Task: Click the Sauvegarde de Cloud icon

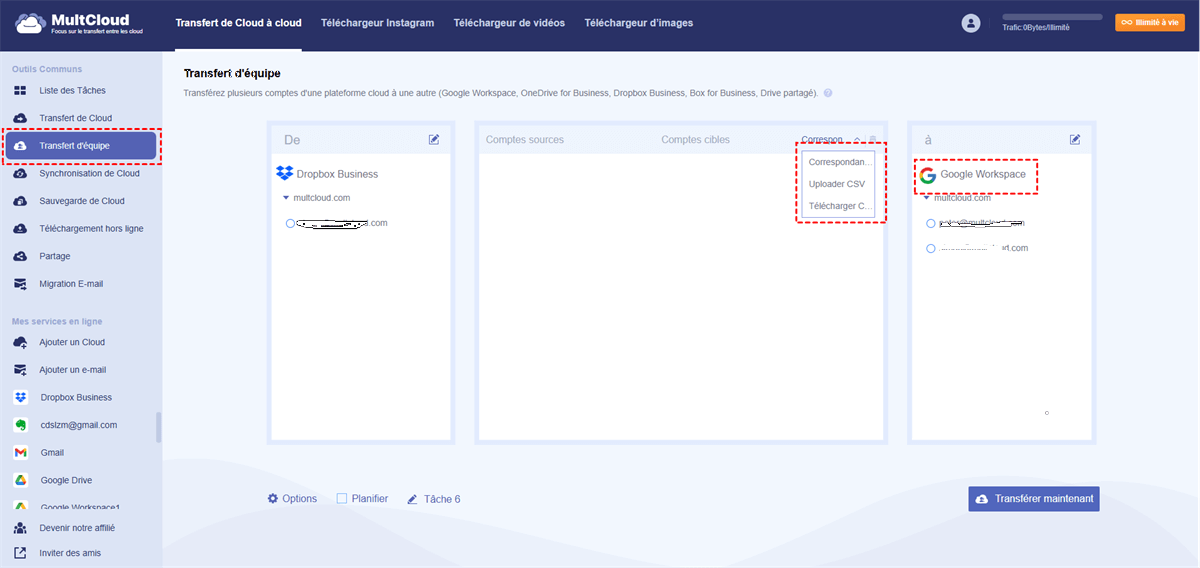Action: point(20,201)
